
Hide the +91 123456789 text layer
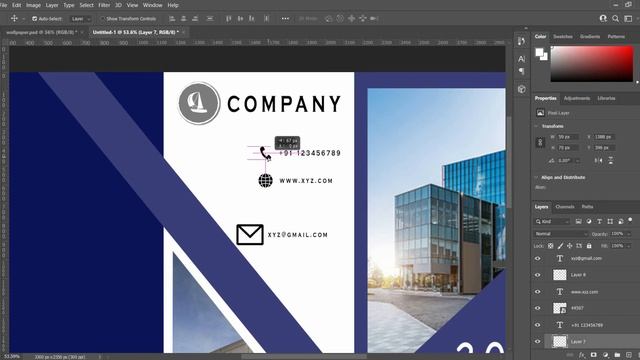[538, 325]
